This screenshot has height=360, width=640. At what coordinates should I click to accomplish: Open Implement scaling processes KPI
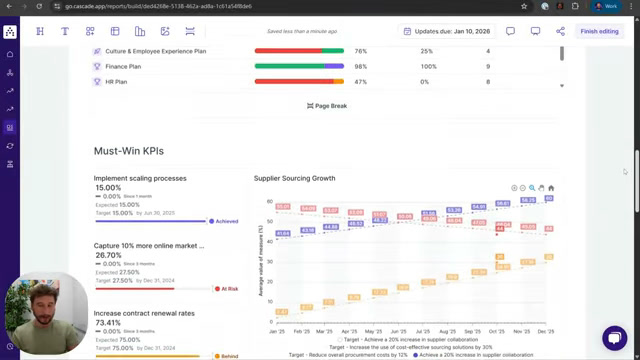pos(140,178)
